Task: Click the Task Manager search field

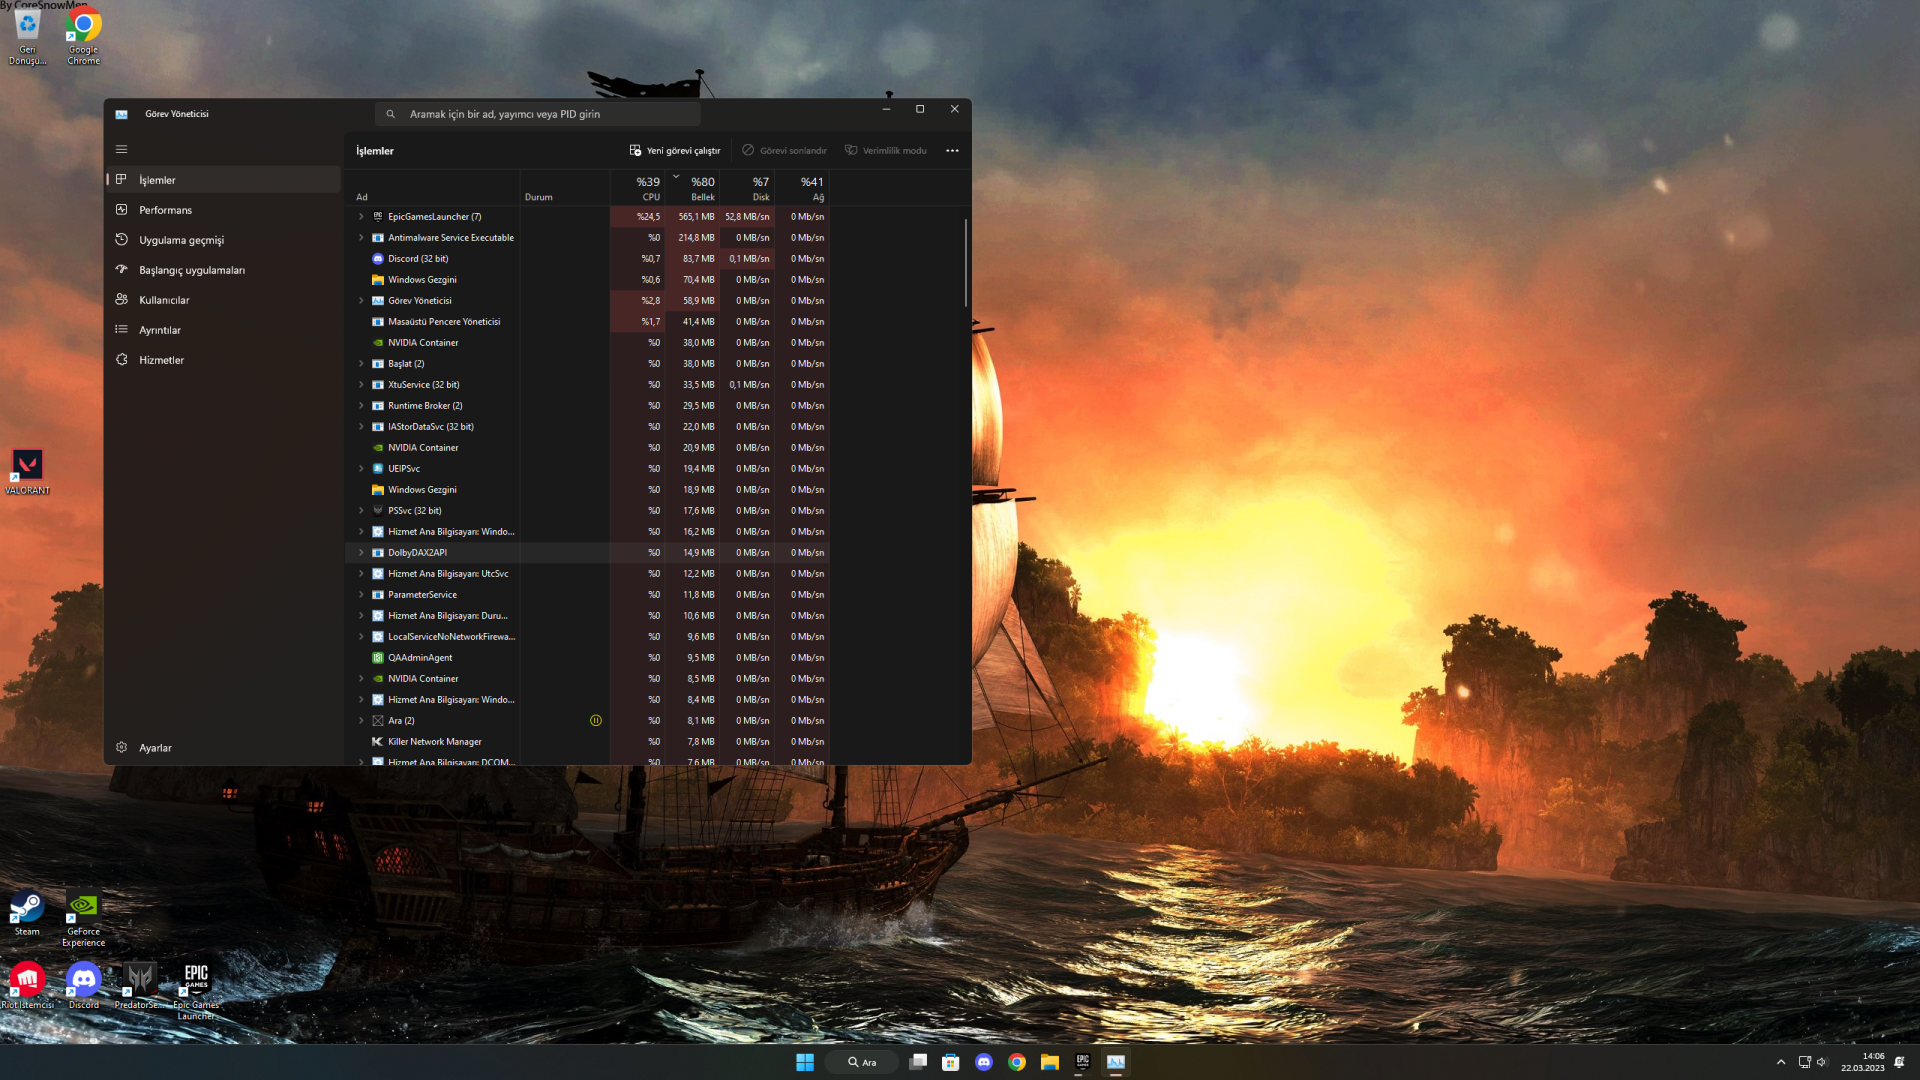Action: click(540, 114)
